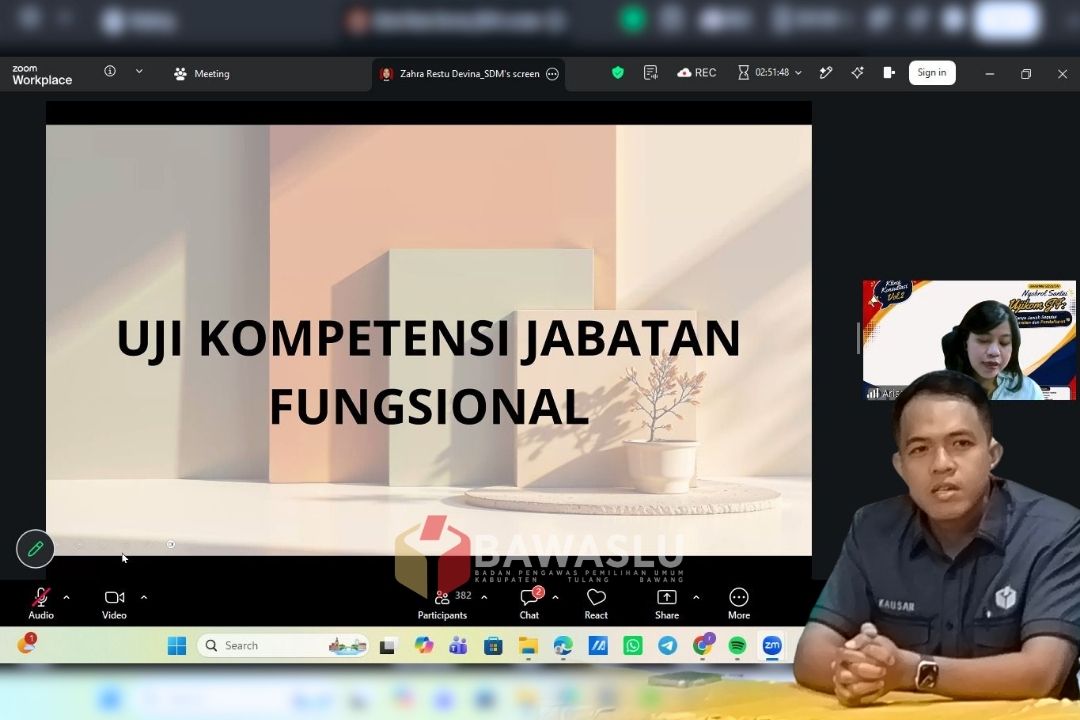Open Task View from the taskbar
Viewport: 1080px width, 720px height.
coord(387,646)
